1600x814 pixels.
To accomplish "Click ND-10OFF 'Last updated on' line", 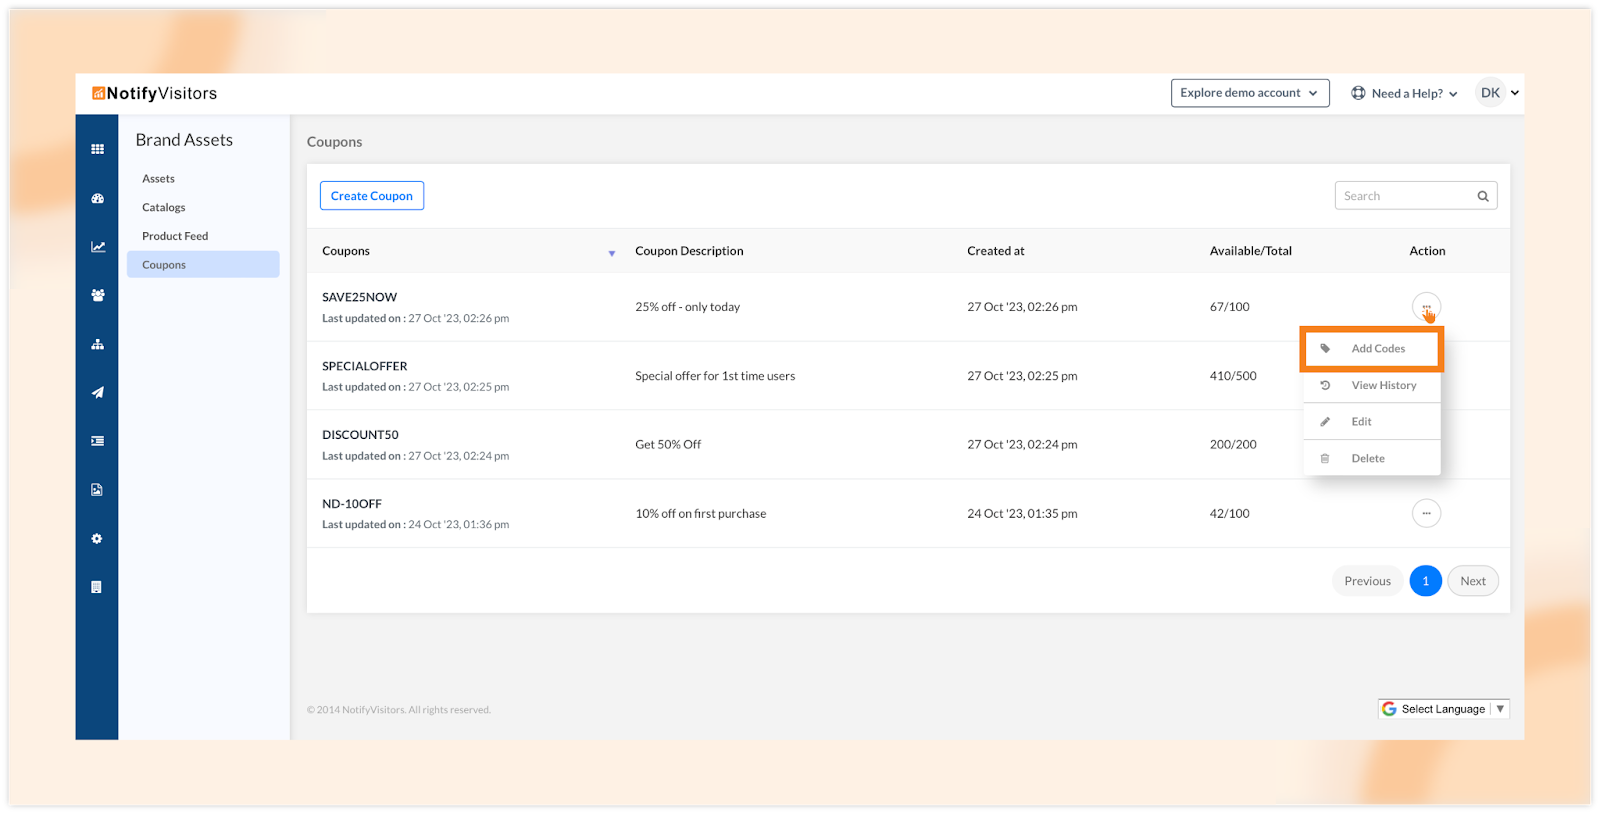I will point(415,525).
